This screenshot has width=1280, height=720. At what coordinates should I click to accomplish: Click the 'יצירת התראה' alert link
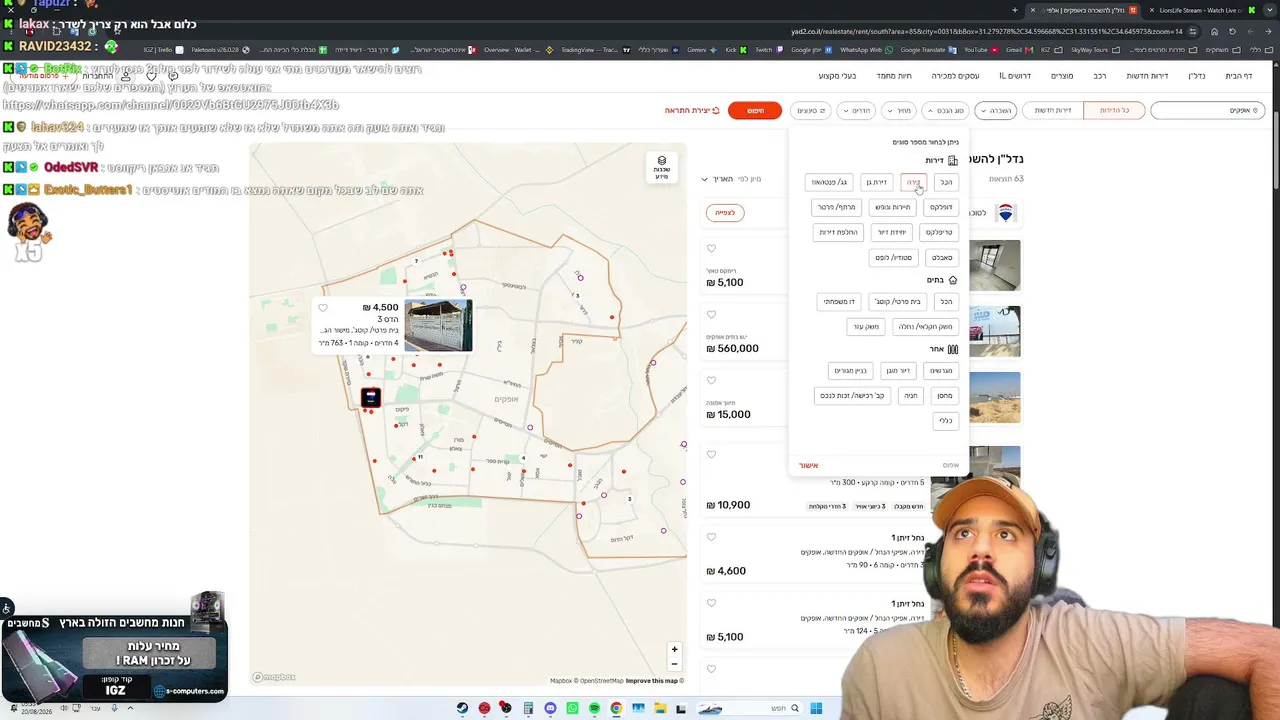click(692, 110)
